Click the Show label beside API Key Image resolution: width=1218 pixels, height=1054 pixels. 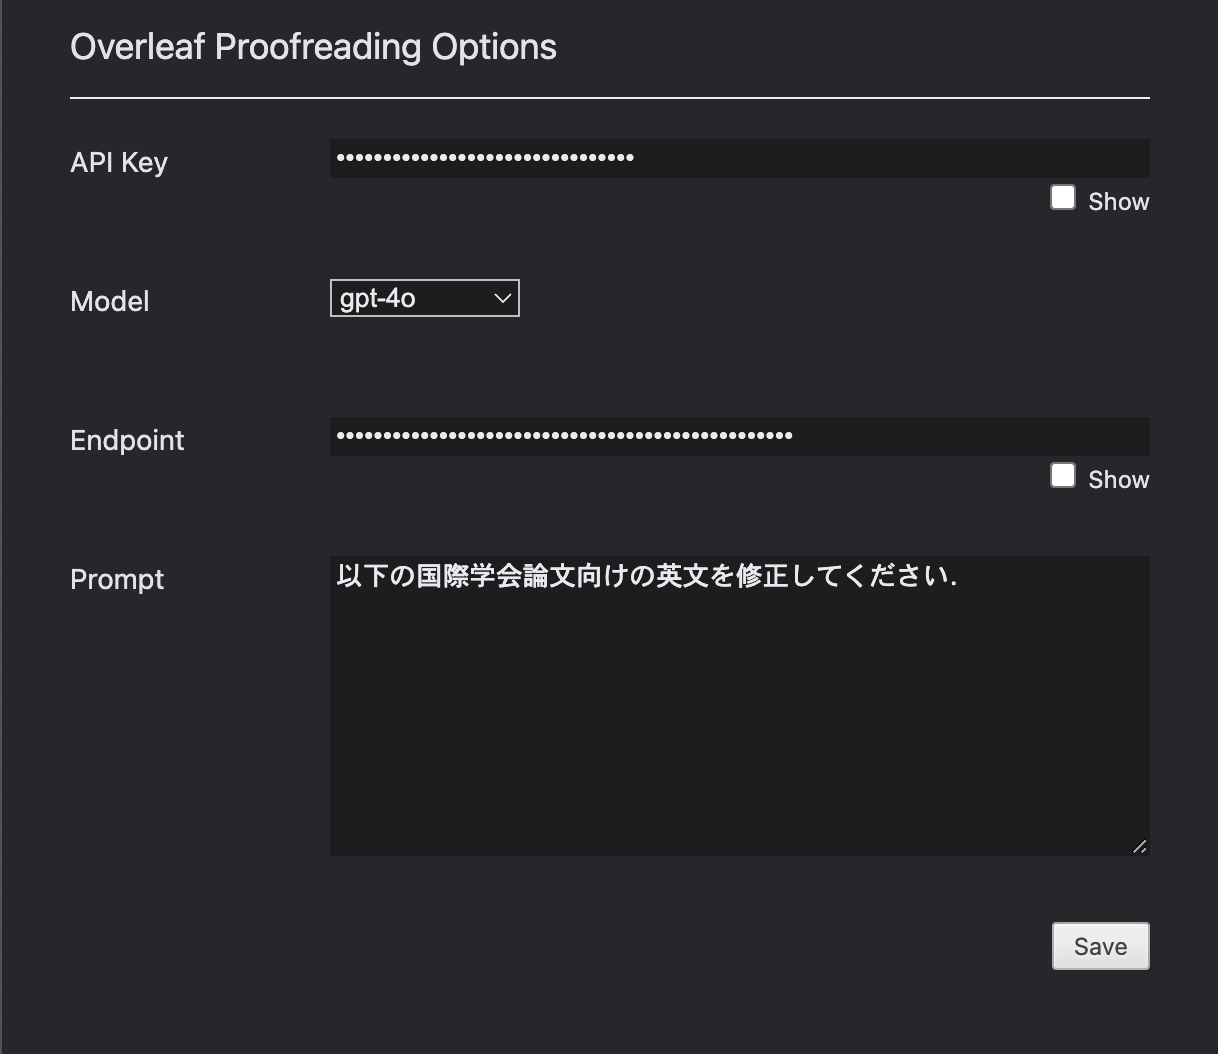point(1119,202)
